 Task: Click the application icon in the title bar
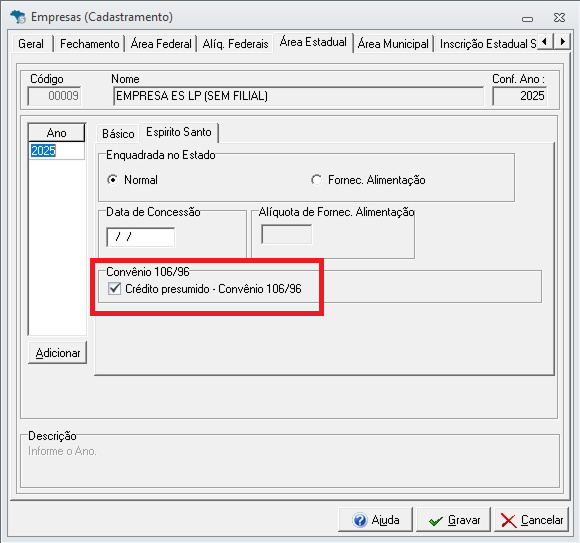[x=18, y=17]
